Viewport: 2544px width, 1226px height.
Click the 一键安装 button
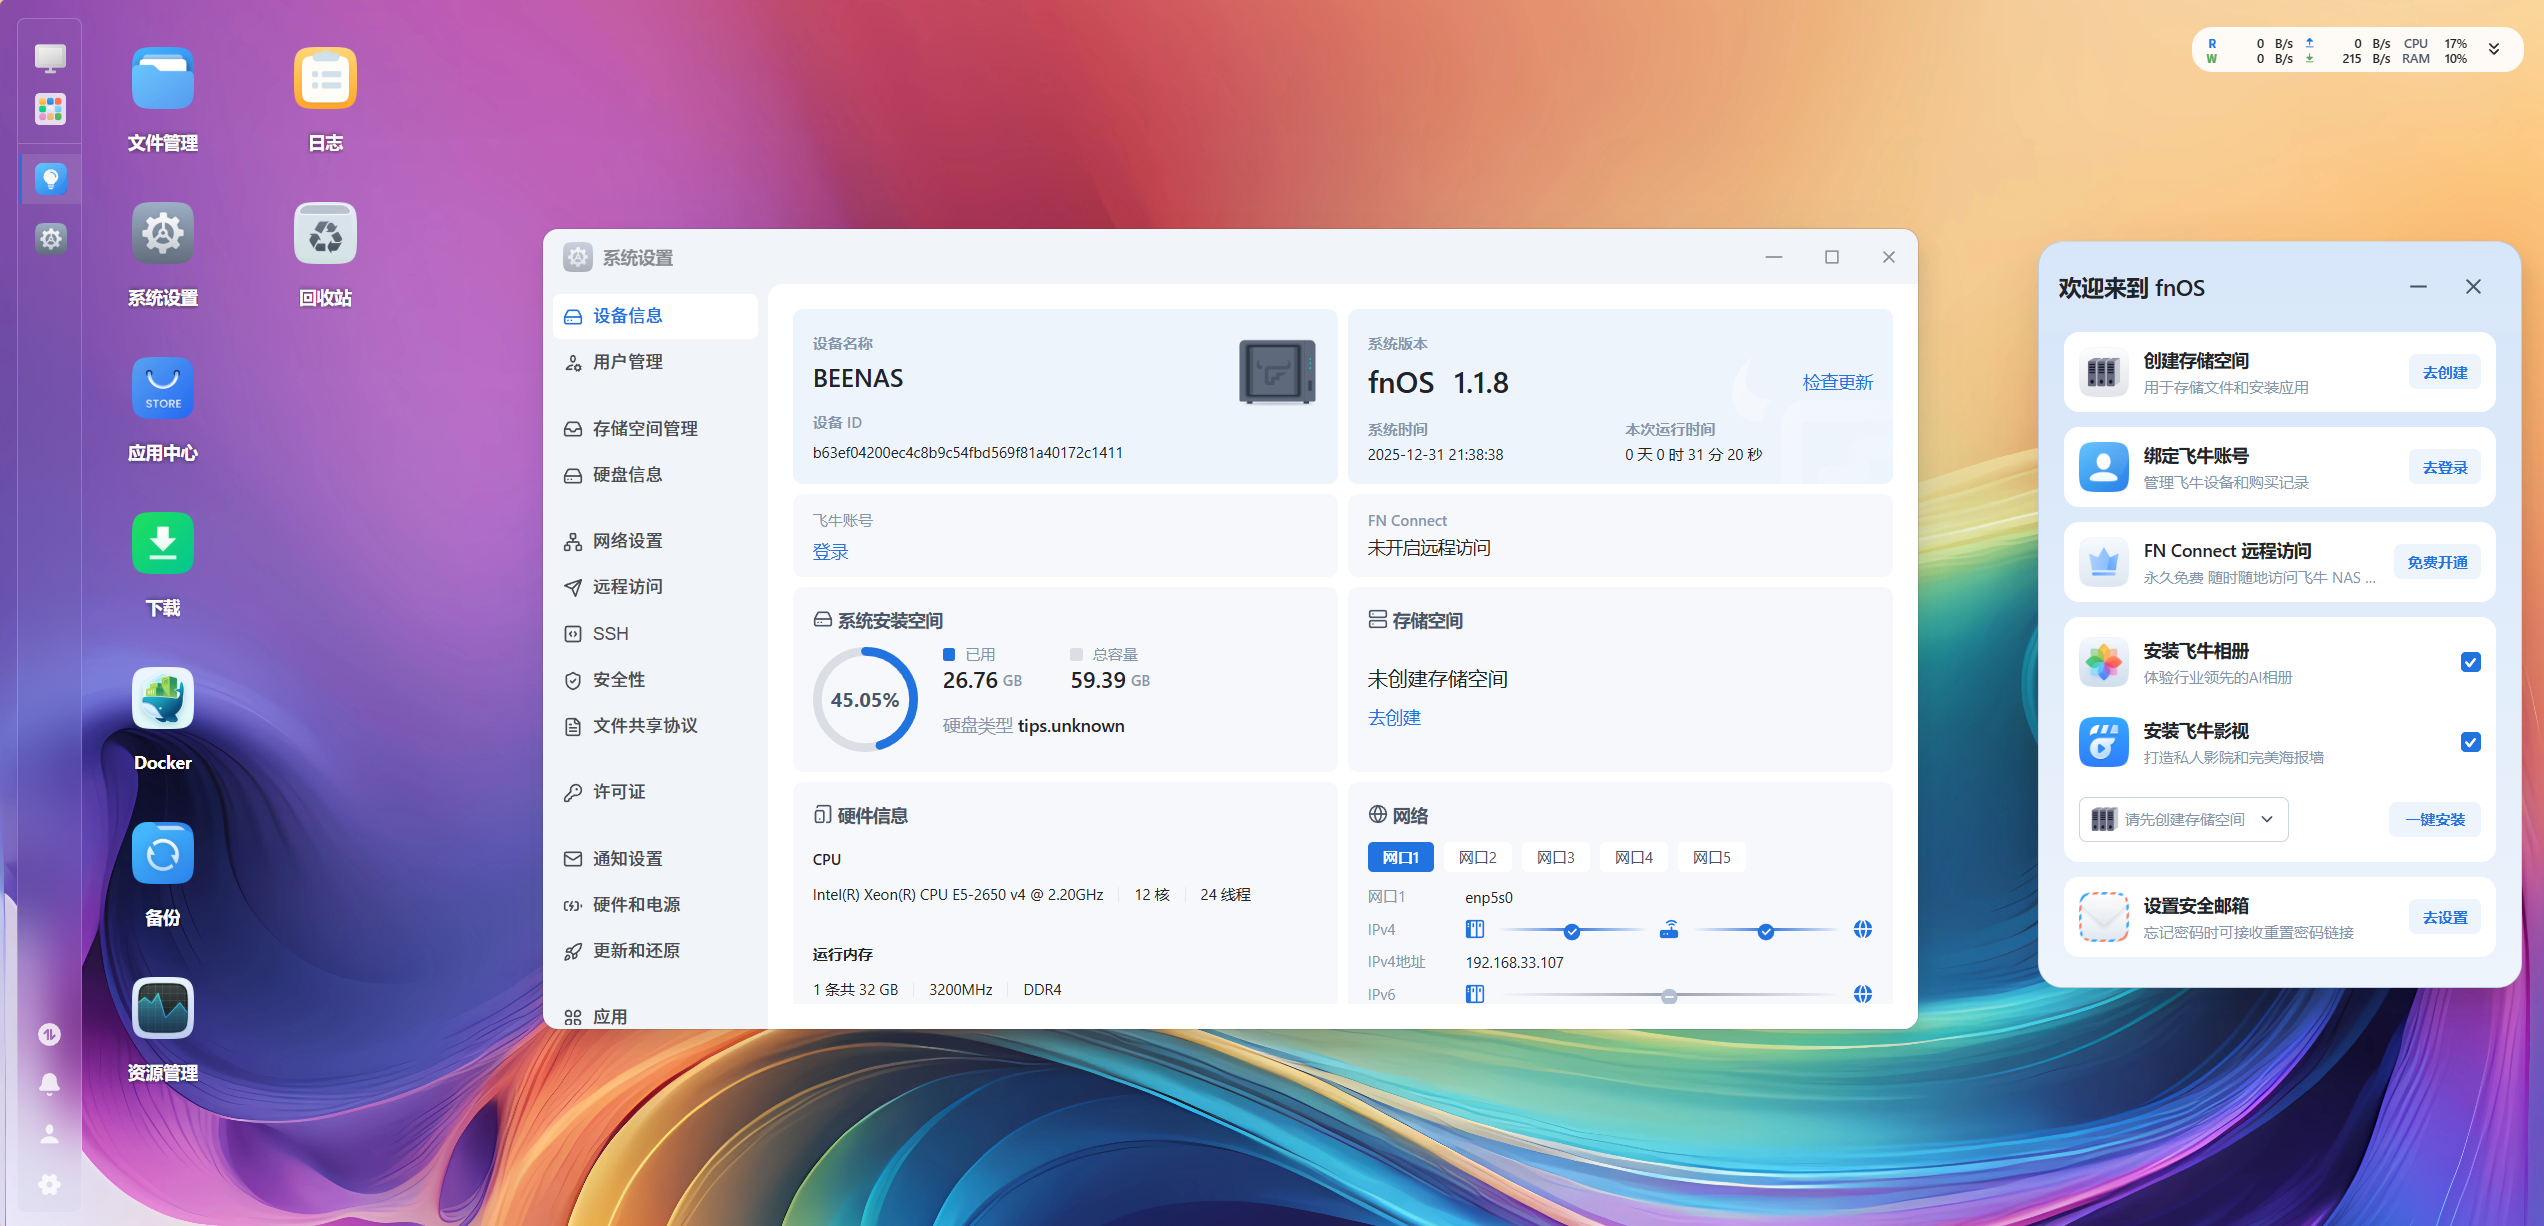2435,820
